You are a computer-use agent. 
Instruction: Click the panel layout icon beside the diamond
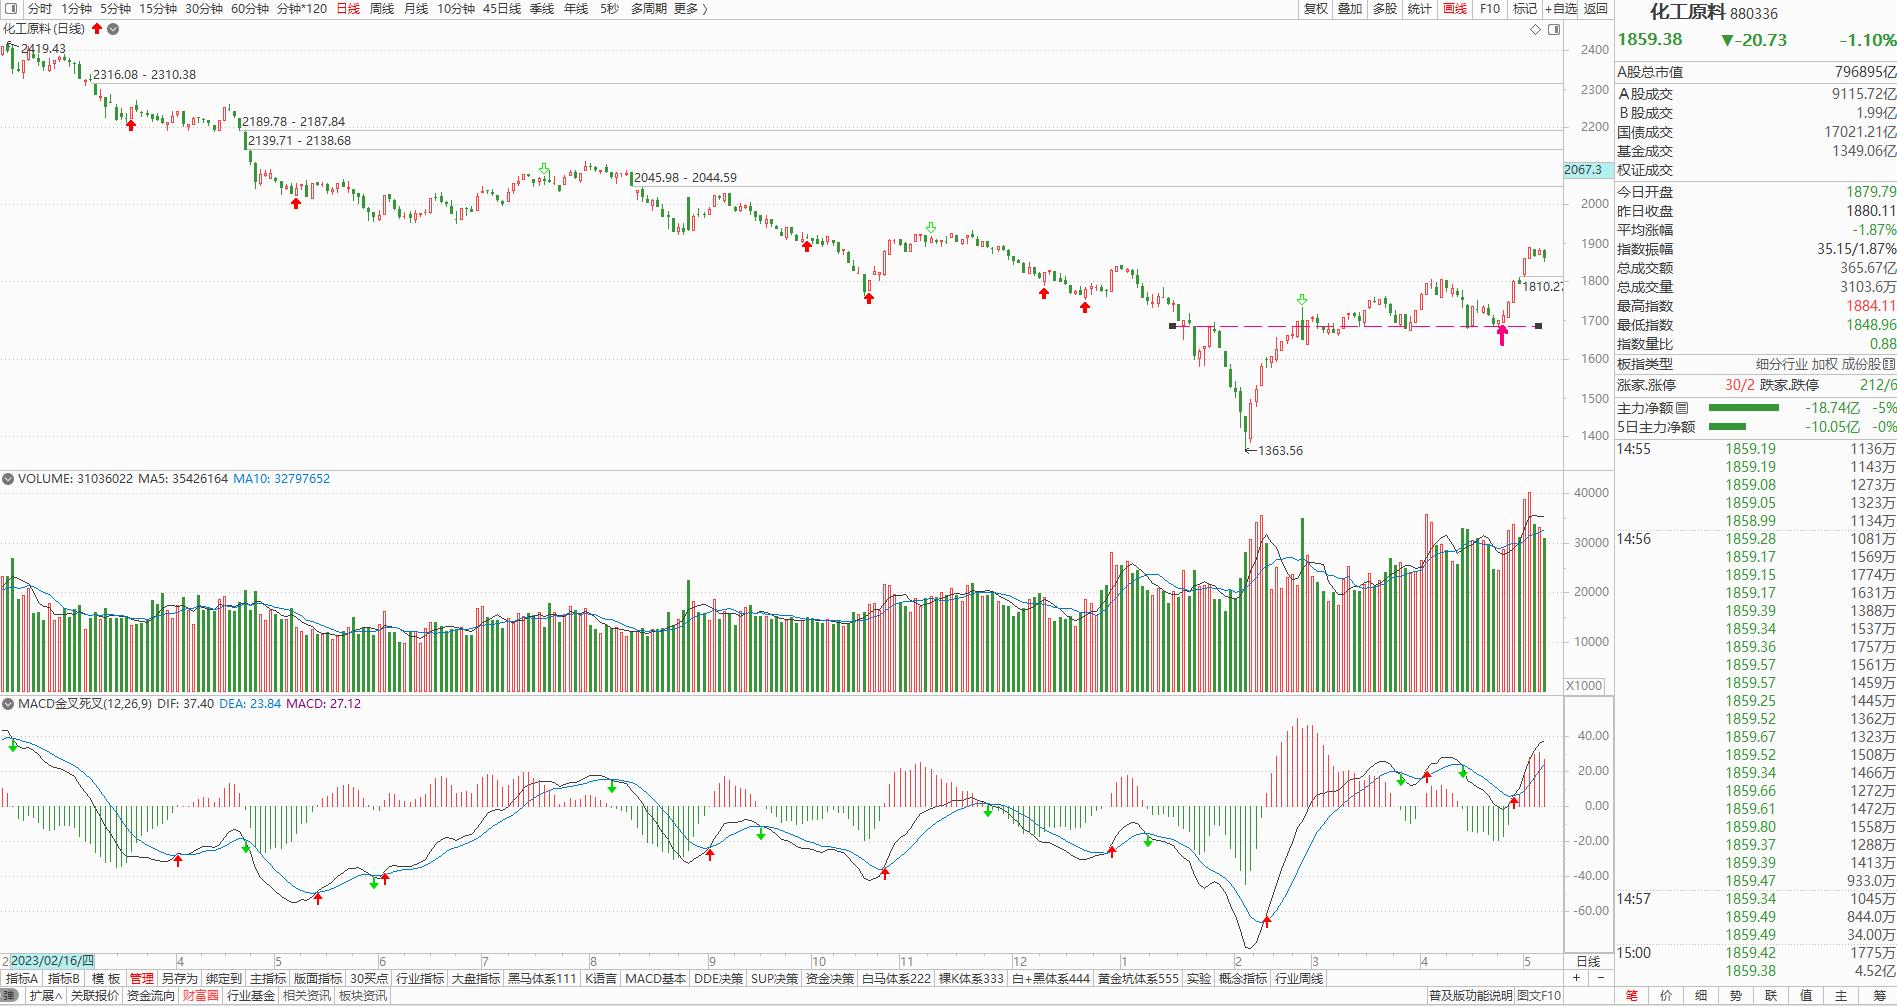click(1554, 30)
